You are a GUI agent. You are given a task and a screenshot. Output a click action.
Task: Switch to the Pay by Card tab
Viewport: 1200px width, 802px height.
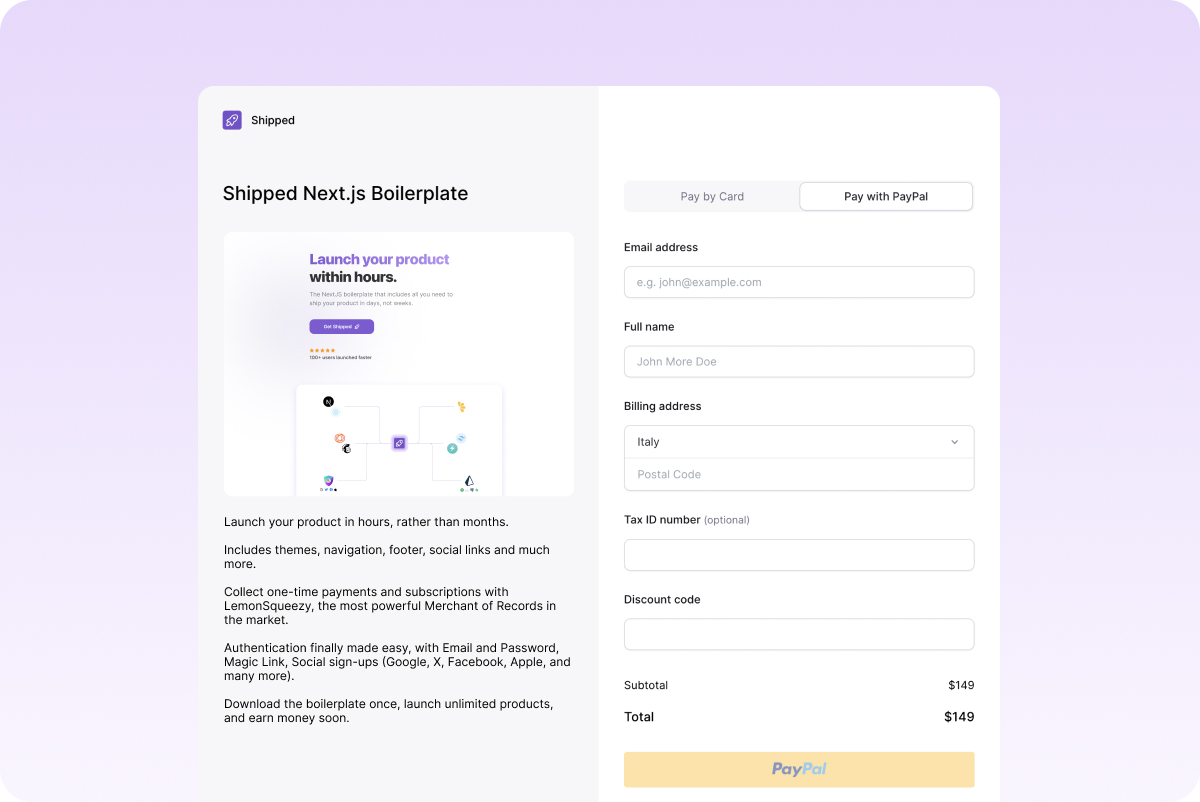point(712,197)
